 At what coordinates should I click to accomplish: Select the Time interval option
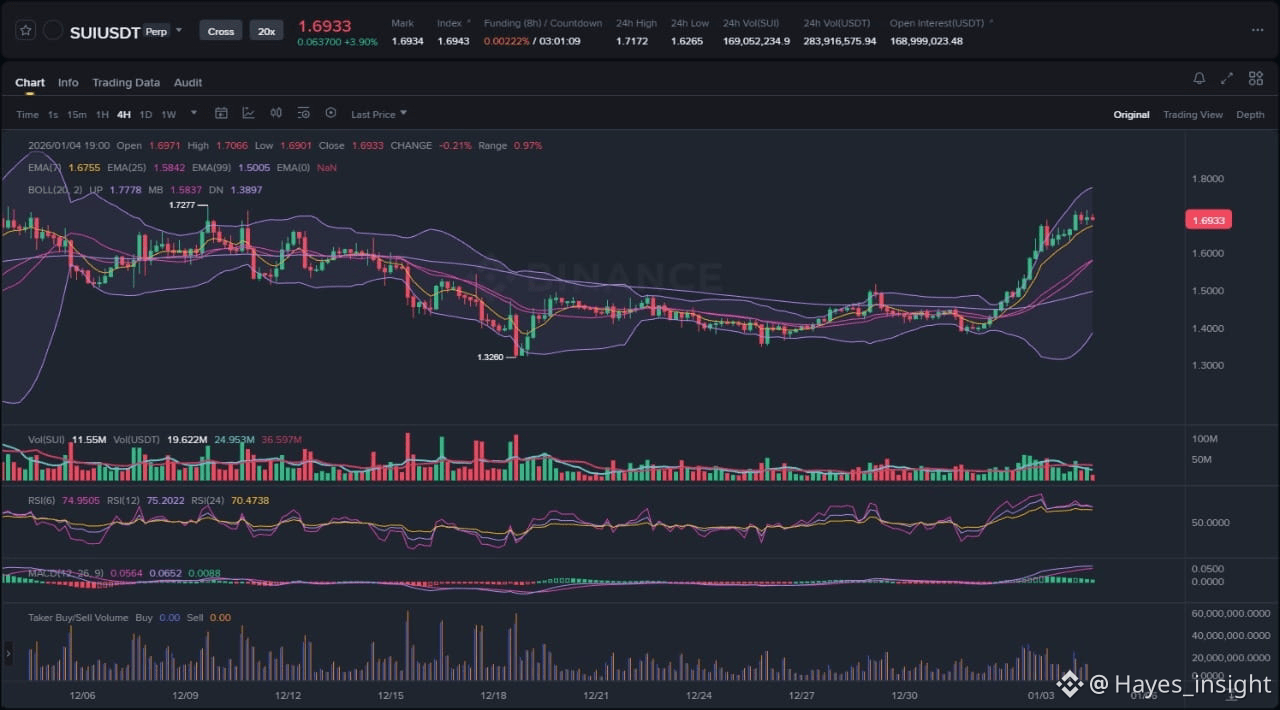tap(27, 115)
